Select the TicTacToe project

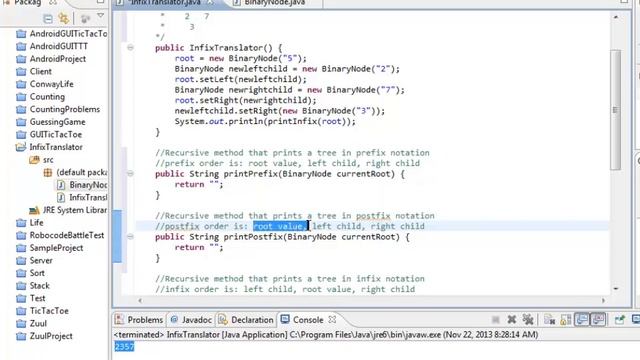point(42,311)
